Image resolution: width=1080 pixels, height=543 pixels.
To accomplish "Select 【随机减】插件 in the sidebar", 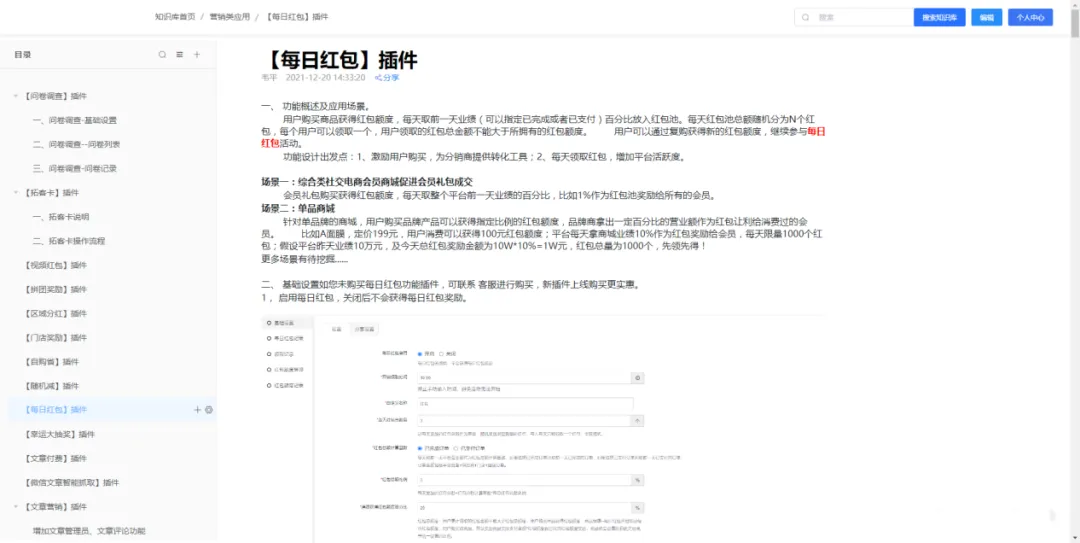I will click(x=50, y=386).
